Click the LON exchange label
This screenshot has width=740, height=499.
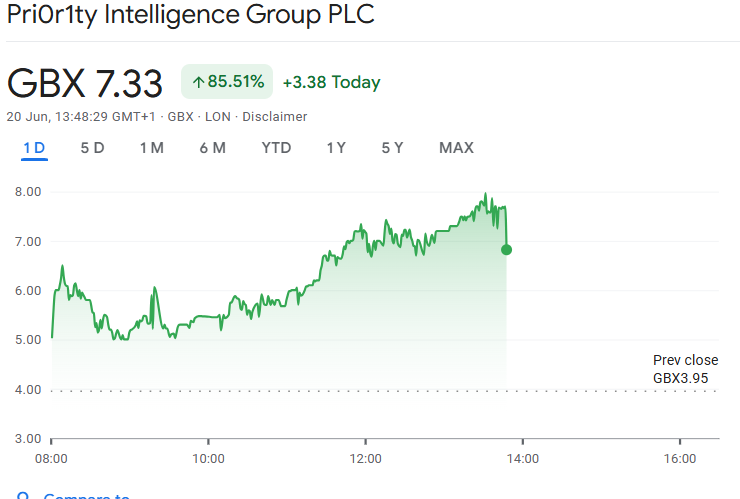coord(217,117)
